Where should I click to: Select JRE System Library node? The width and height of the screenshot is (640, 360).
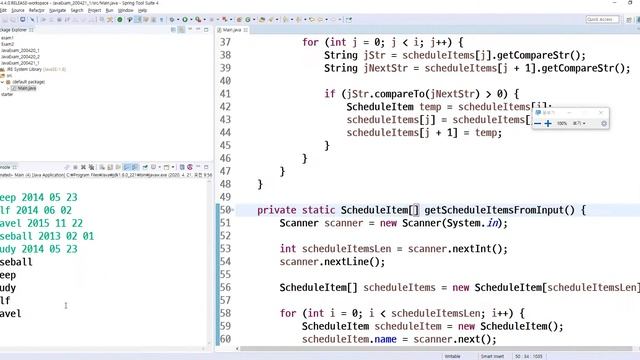(33, 69)
